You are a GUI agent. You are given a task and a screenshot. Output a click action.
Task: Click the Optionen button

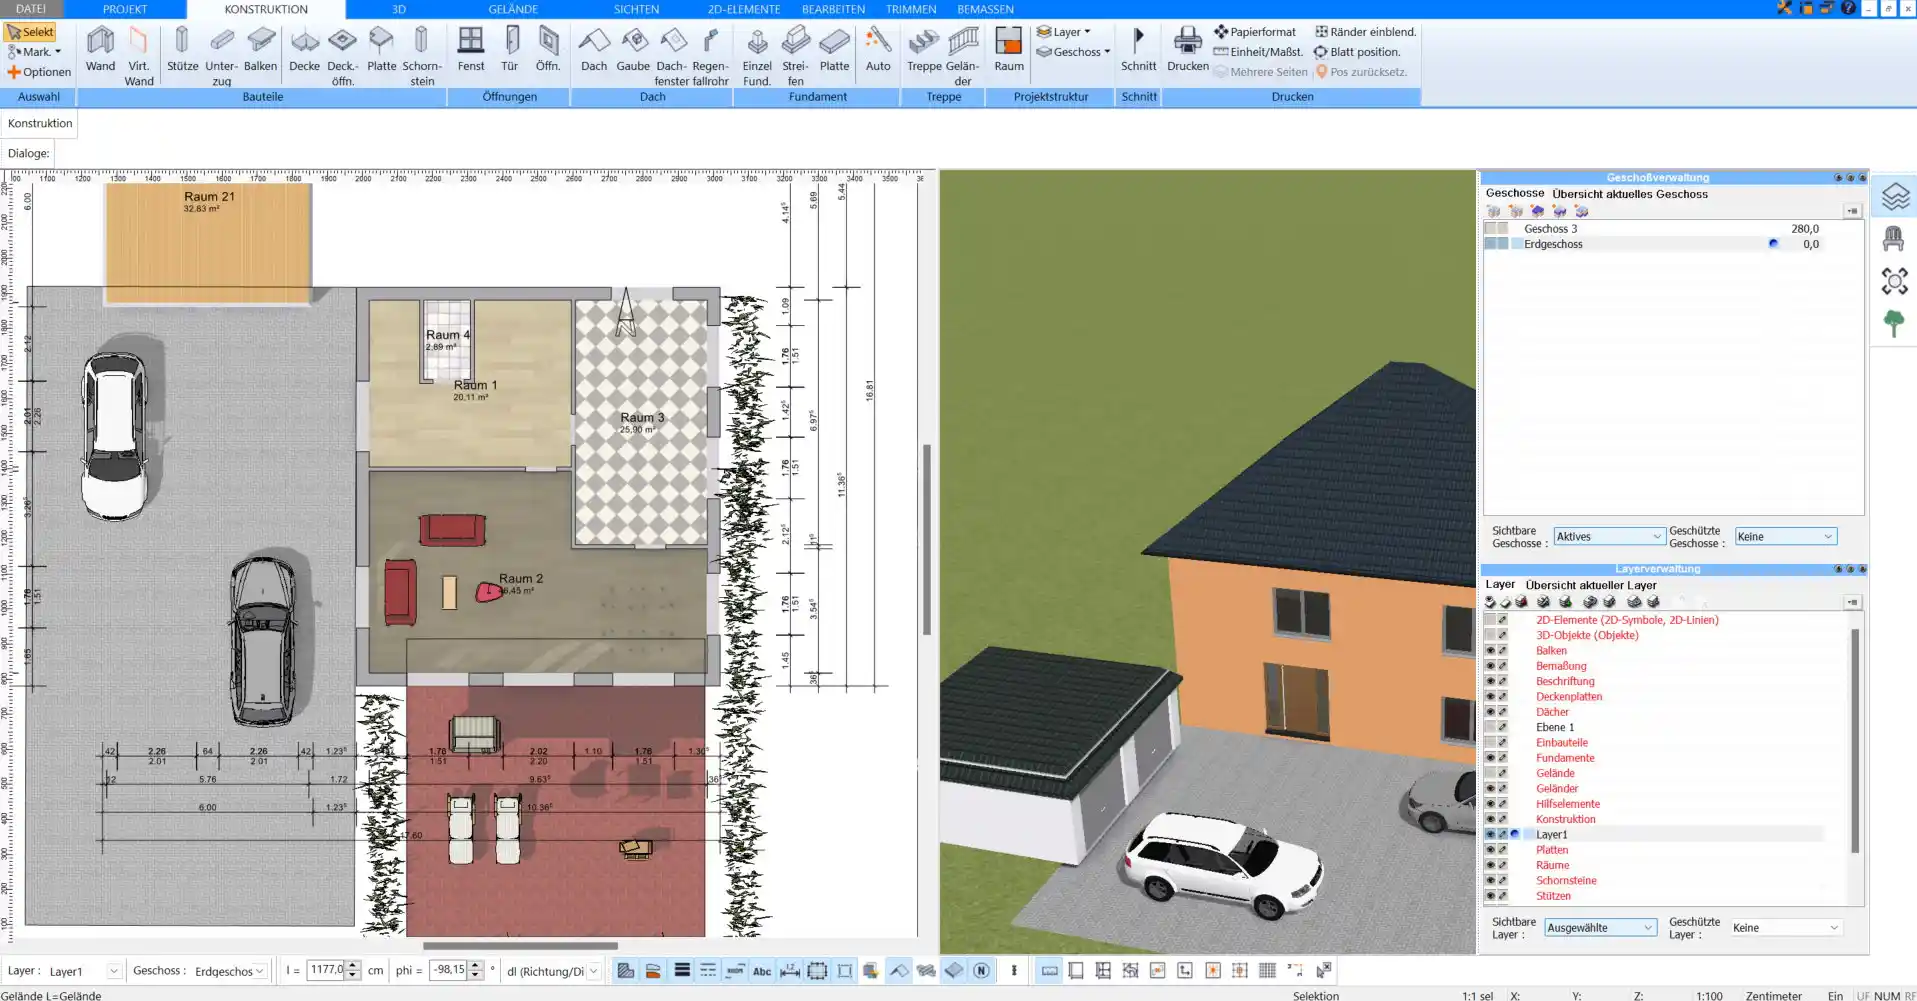coord(39,72)
